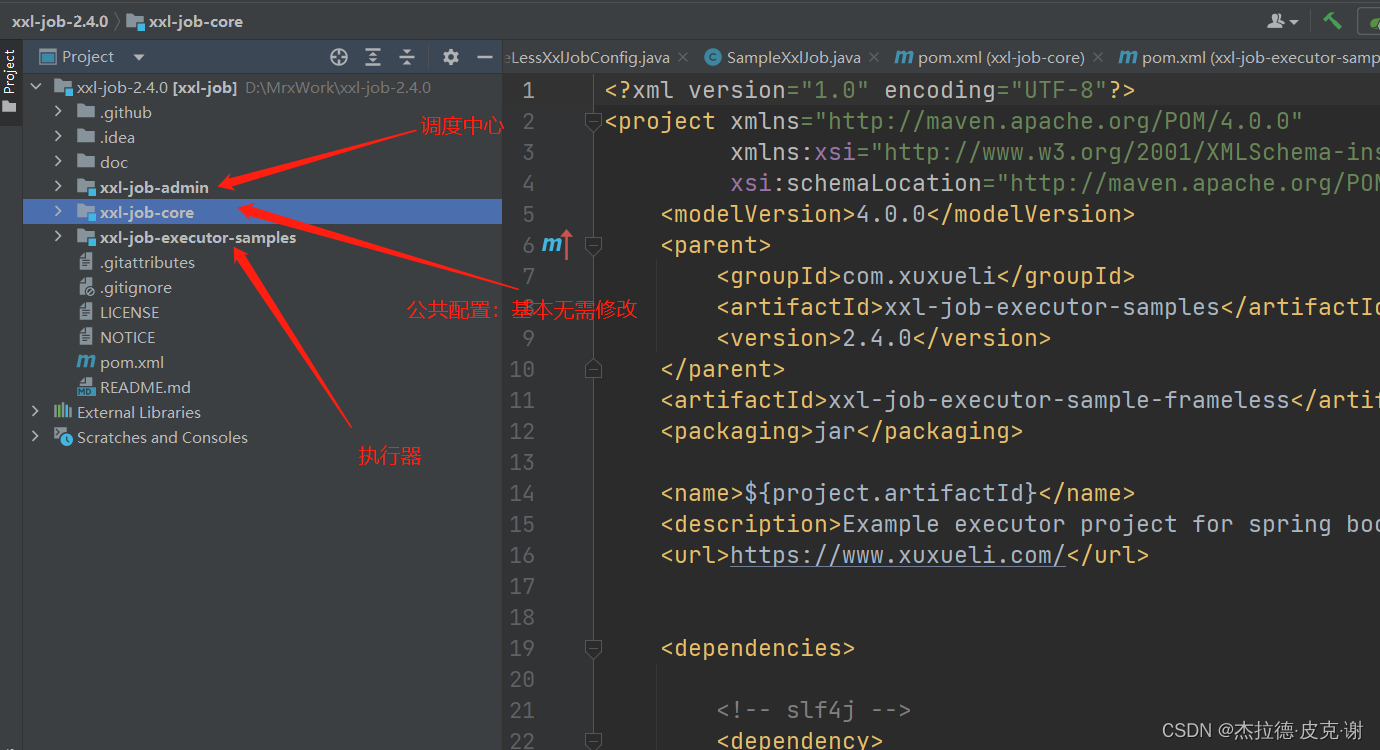Click the slf4j comment on line 21
This screenshot has height=750, width=1380.
coord(814,710)
